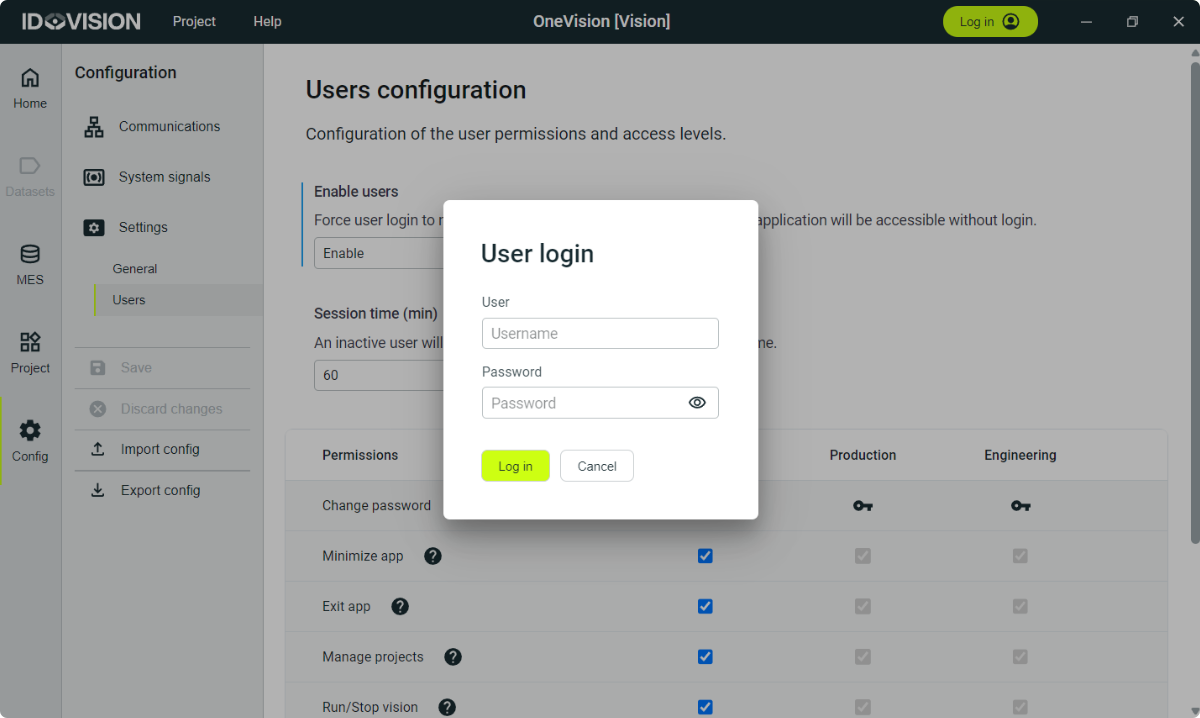Click the Username input field
Viewport: 1200px width, 718px height.
(600, 333)
